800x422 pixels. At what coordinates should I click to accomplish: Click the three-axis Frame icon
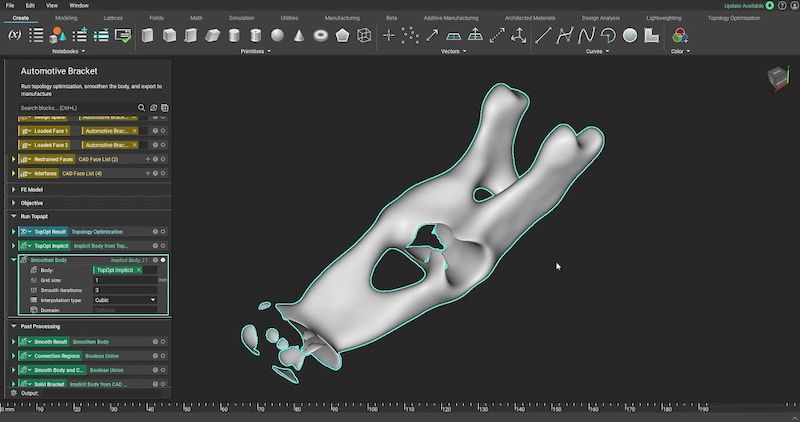pos(518,35)
